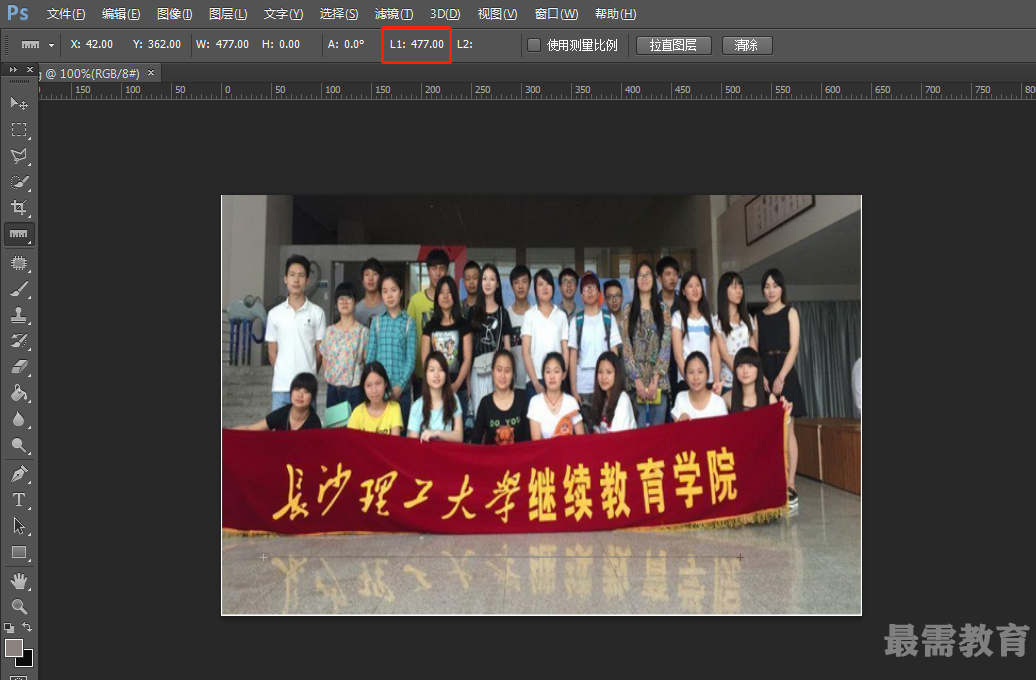Open the 图像(I) menu
The width and height of the screenshot is (1036, 680).
174,14
